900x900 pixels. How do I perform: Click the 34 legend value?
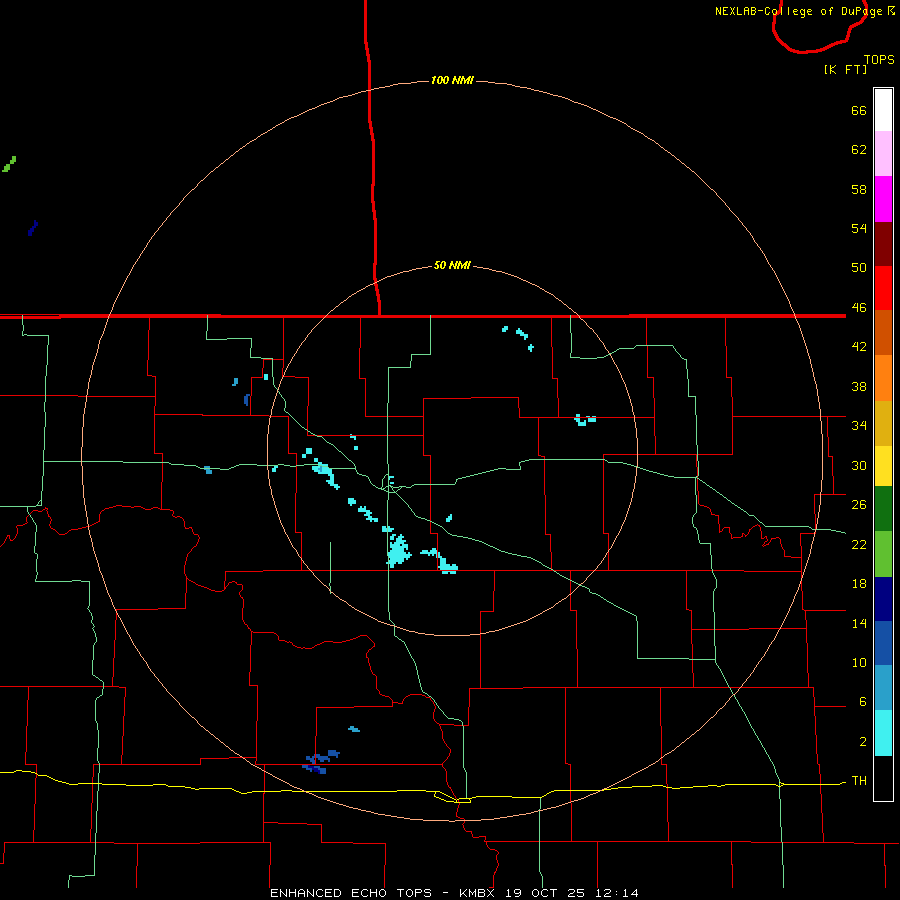(x=859, y=426)
